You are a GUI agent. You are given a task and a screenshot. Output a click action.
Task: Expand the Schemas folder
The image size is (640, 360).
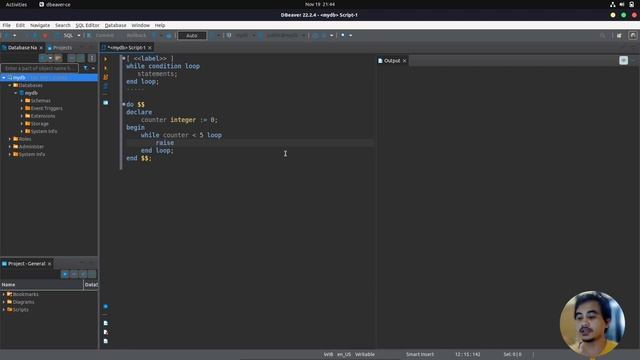pos(22,100)
